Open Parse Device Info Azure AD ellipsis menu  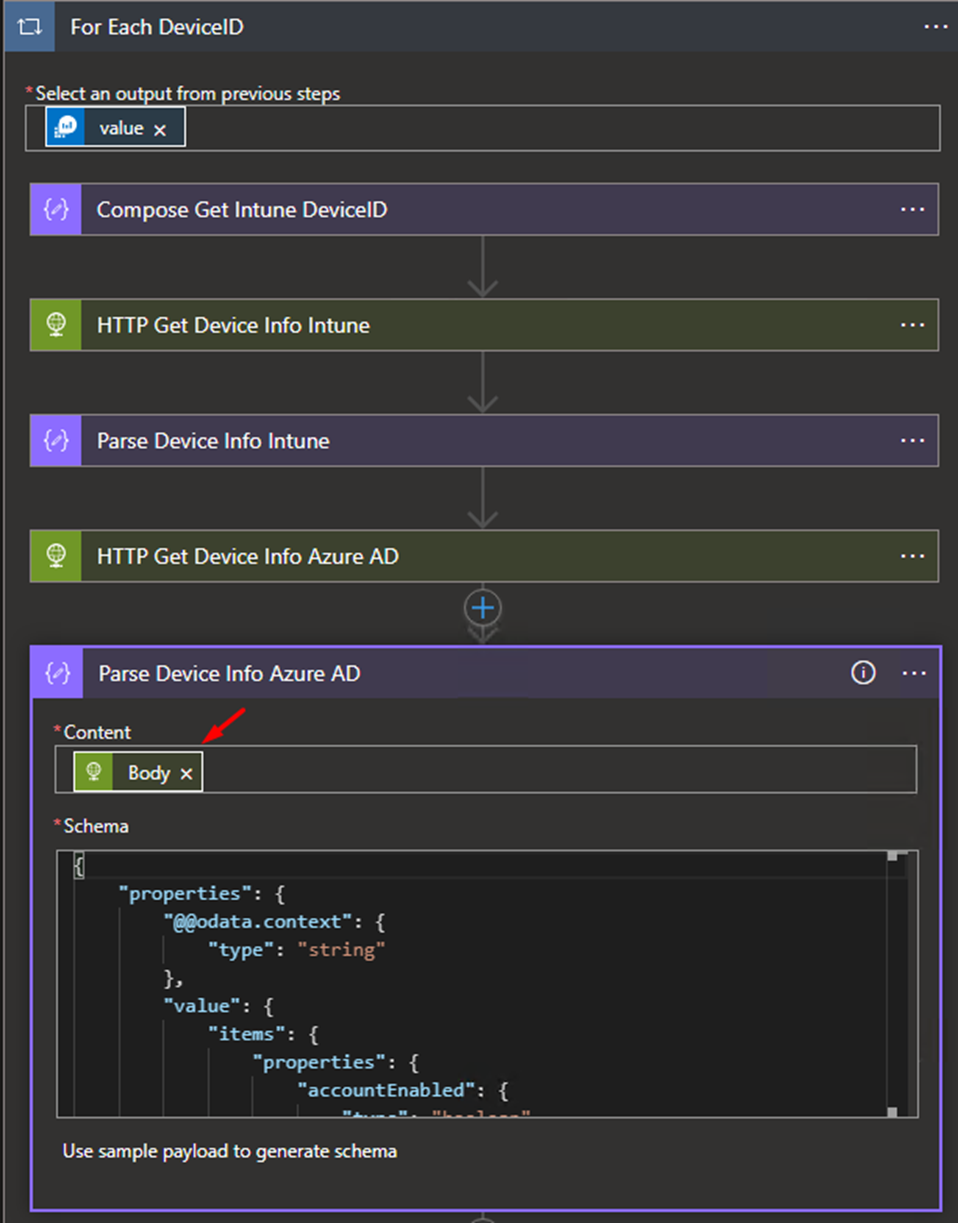coord(914,673)
